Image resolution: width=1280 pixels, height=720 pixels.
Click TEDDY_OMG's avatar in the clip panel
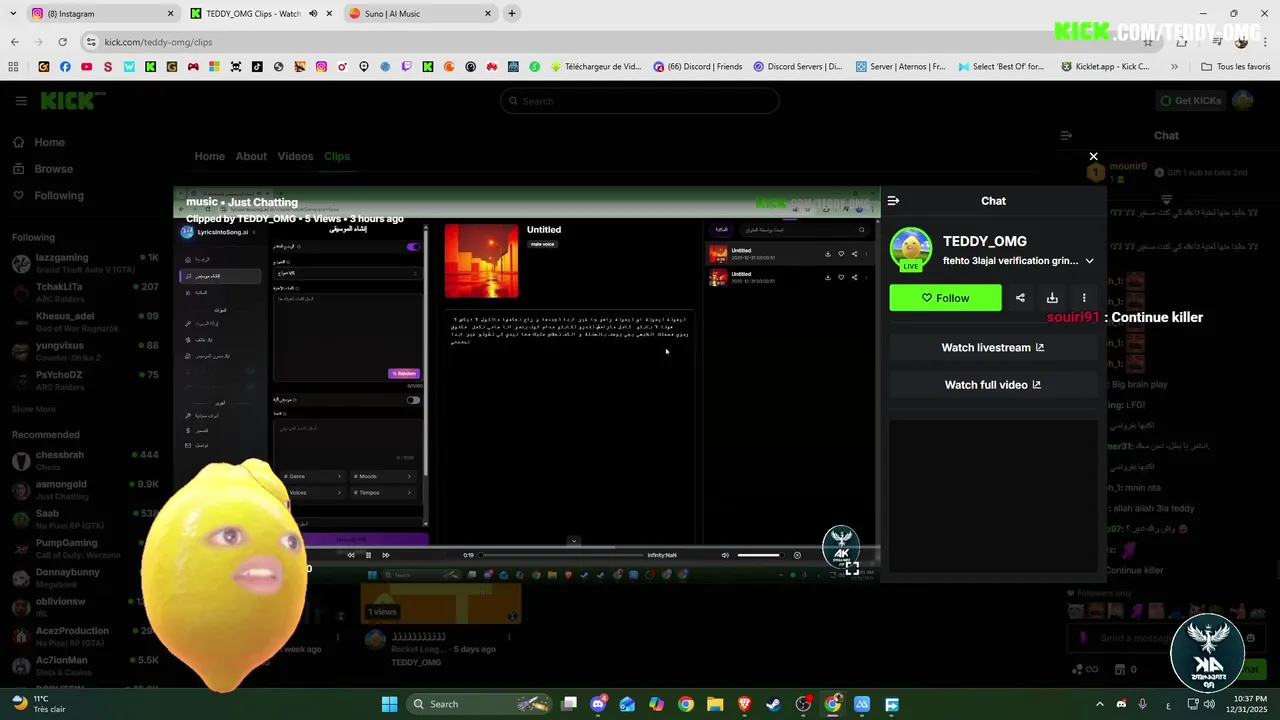(x=911, y=249)
